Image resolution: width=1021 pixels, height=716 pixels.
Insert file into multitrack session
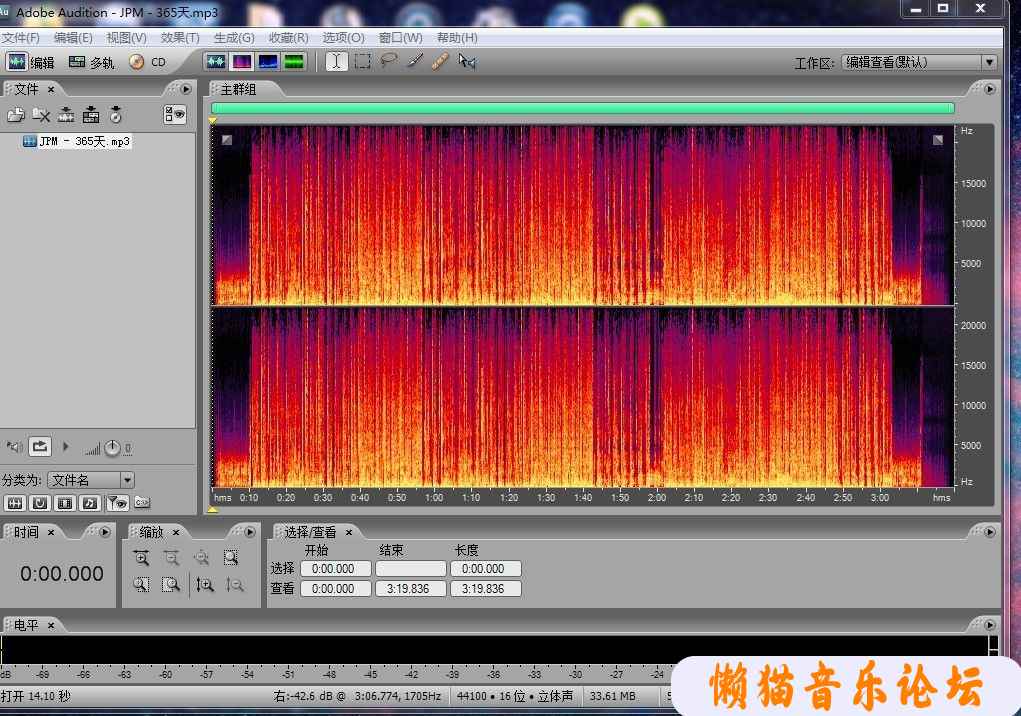coord(91,115)
